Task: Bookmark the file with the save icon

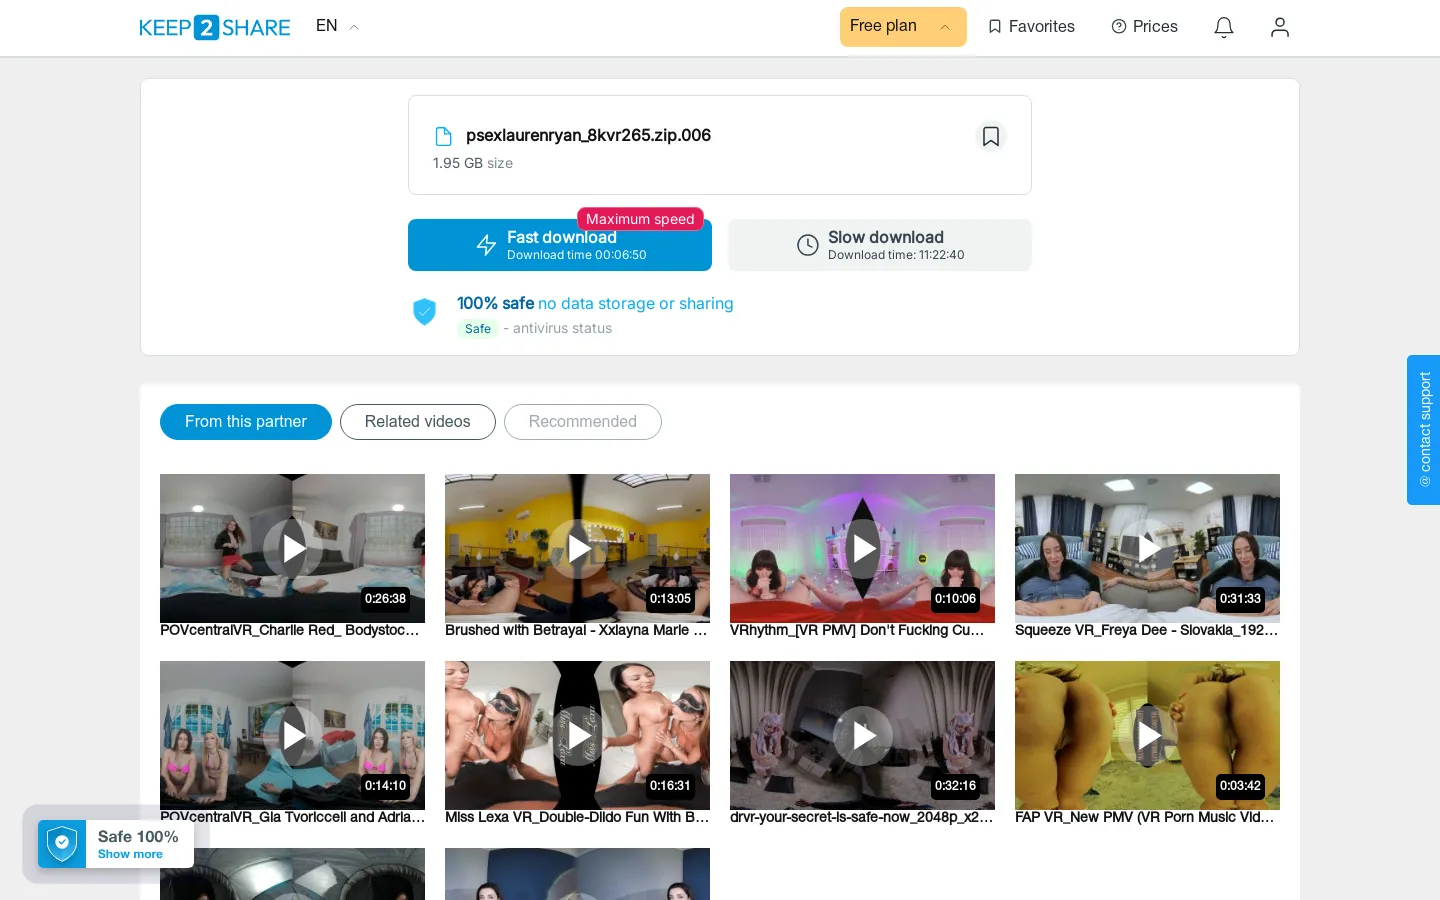Action: pyautogui.click(x=991, y=136)
